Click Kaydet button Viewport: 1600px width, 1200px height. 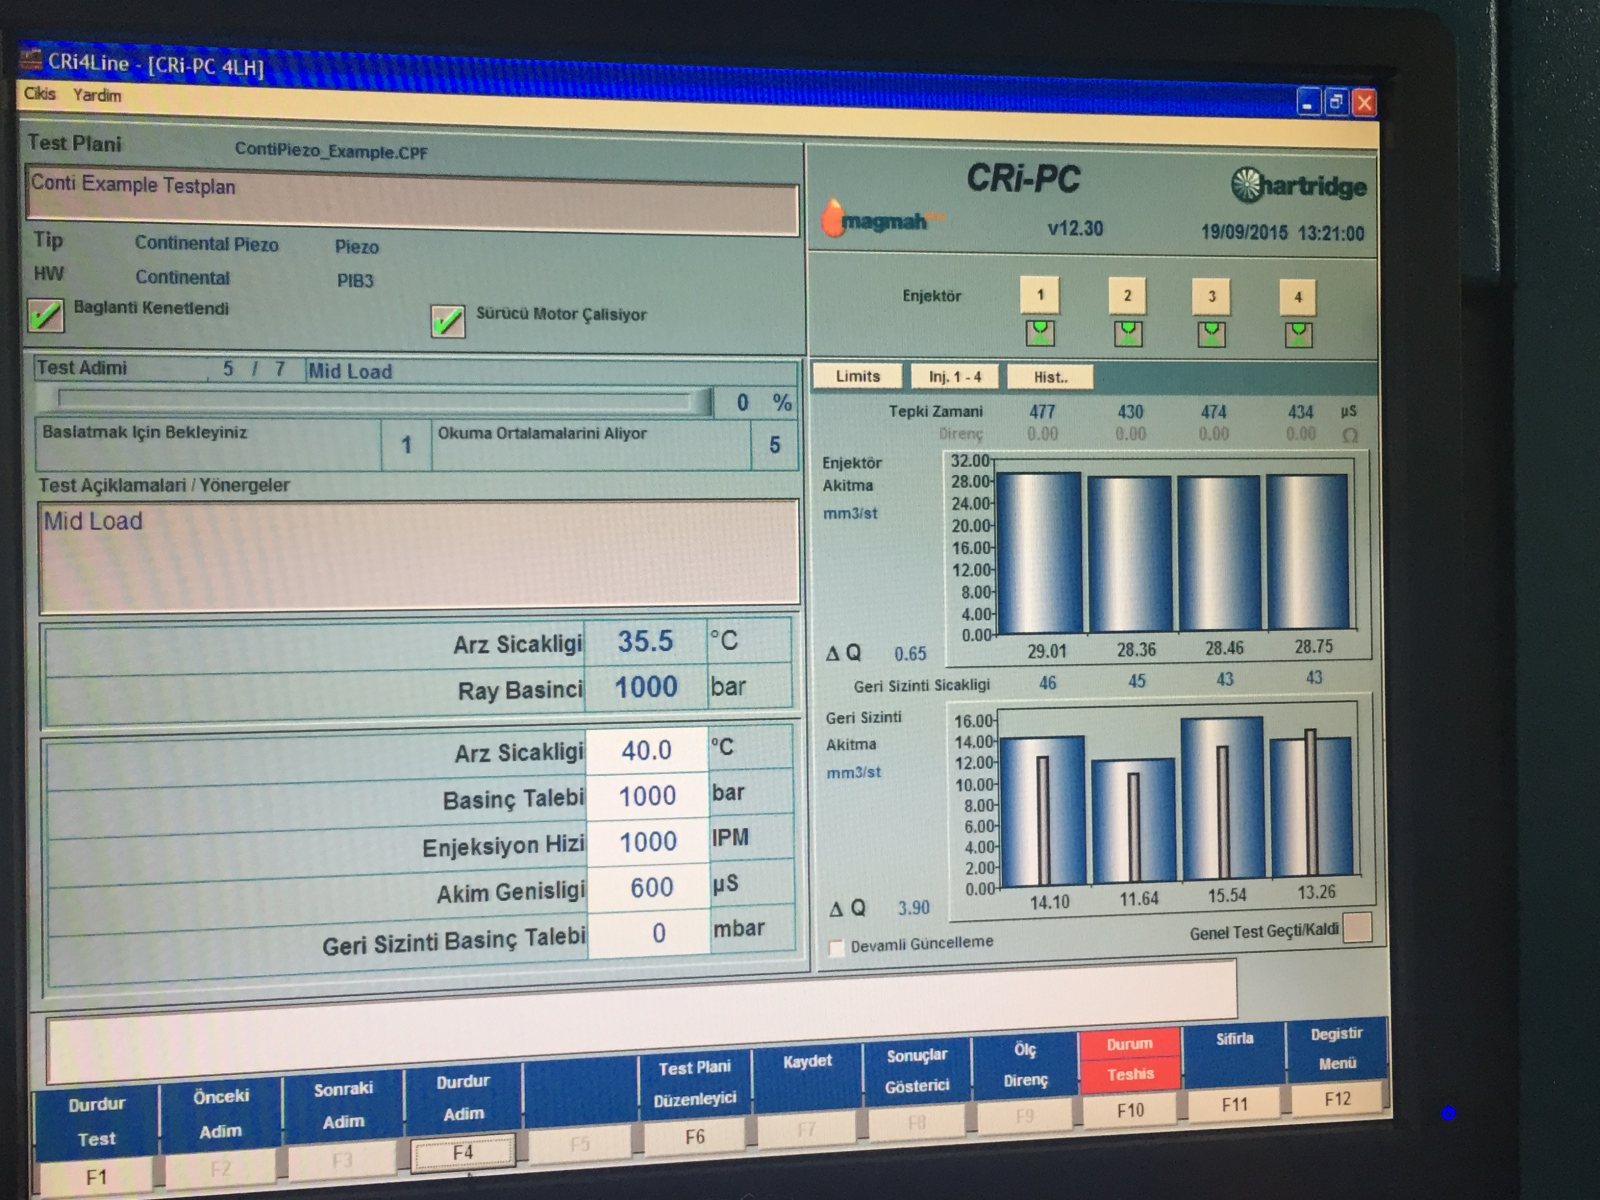pyautogui.click(x=807, y=1093)
